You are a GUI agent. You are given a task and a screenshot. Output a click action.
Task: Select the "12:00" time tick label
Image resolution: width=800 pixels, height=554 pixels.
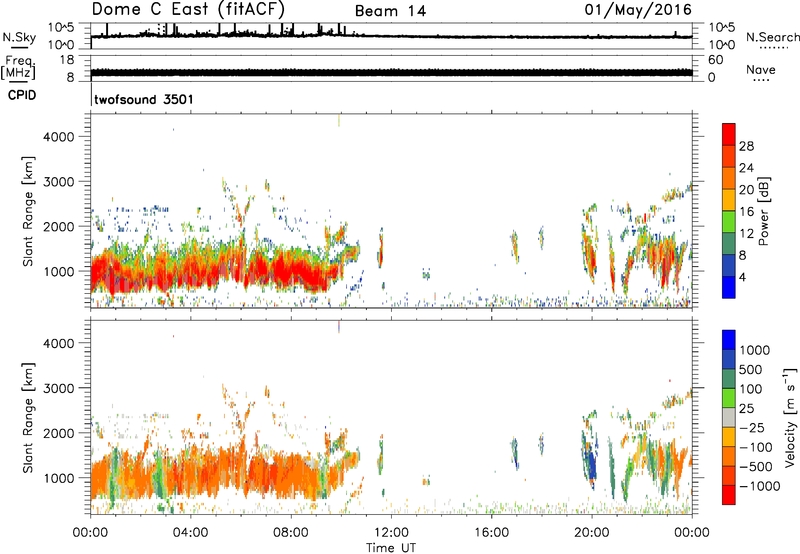pos(391,533)
